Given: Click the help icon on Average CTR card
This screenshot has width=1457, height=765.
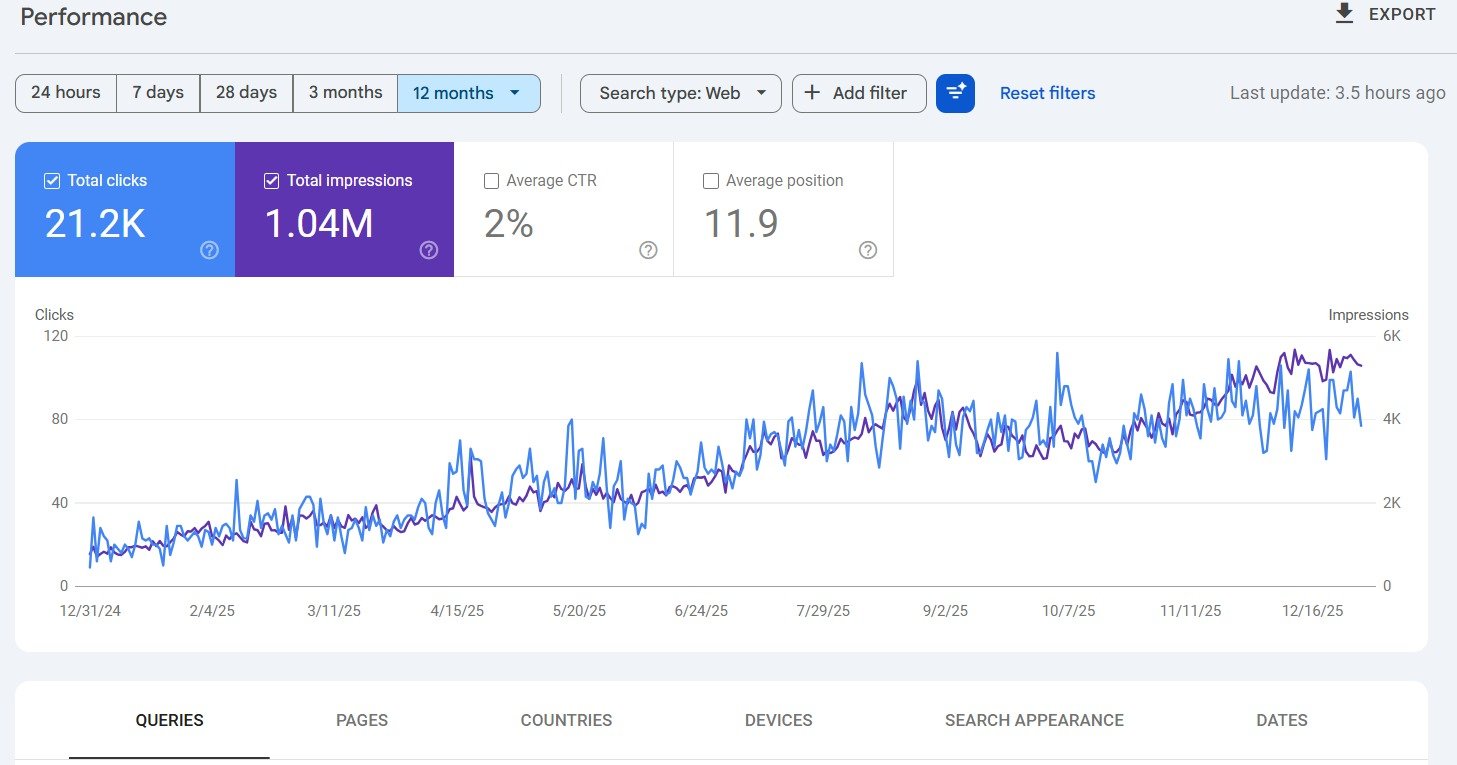Looking at the screenshot, I should (x=648, y=250).
